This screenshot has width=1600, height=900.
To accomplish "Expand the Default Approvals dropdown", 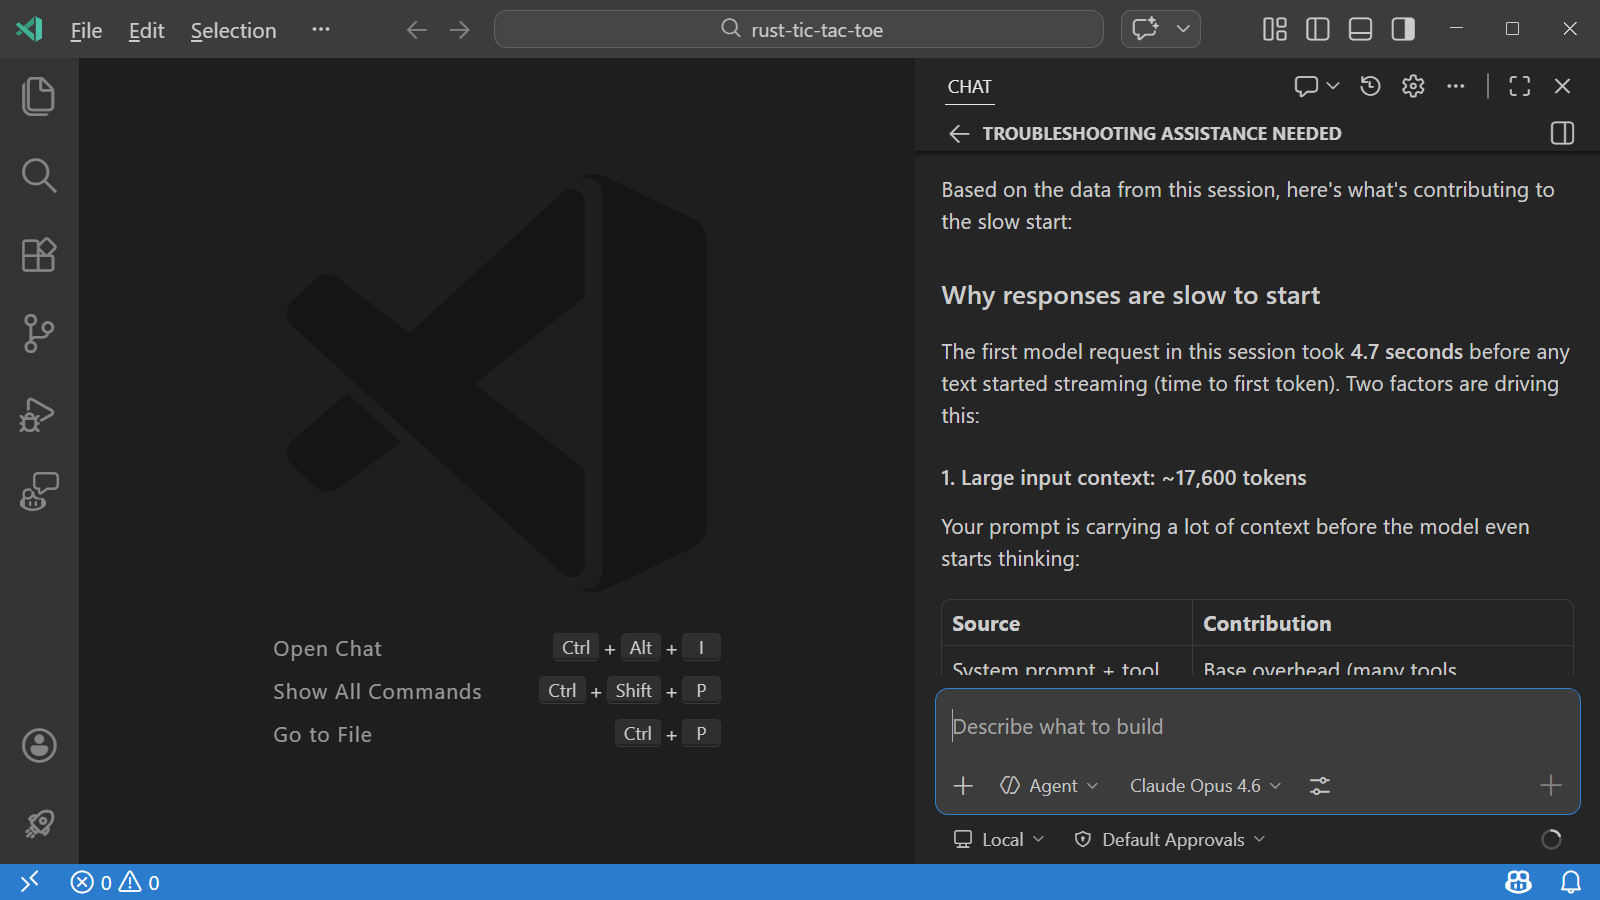I will point(1168,839).
